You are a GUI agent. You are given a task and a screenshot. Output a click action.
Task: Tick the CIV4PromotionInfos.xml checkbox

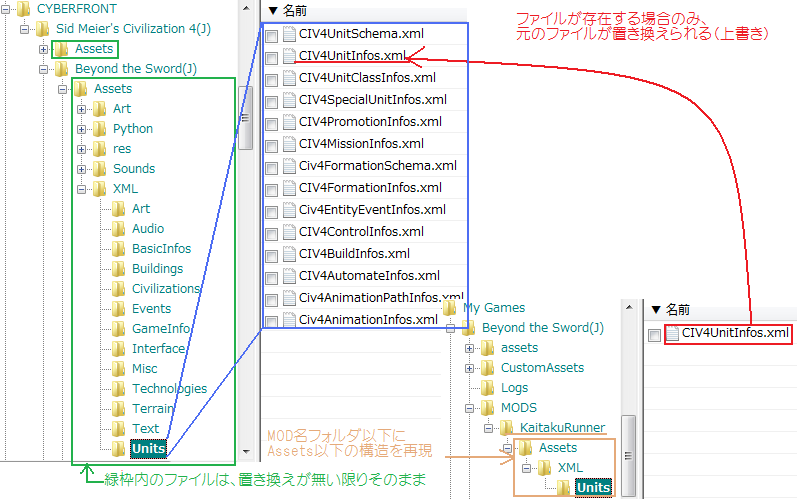click(x=272, y=122)
